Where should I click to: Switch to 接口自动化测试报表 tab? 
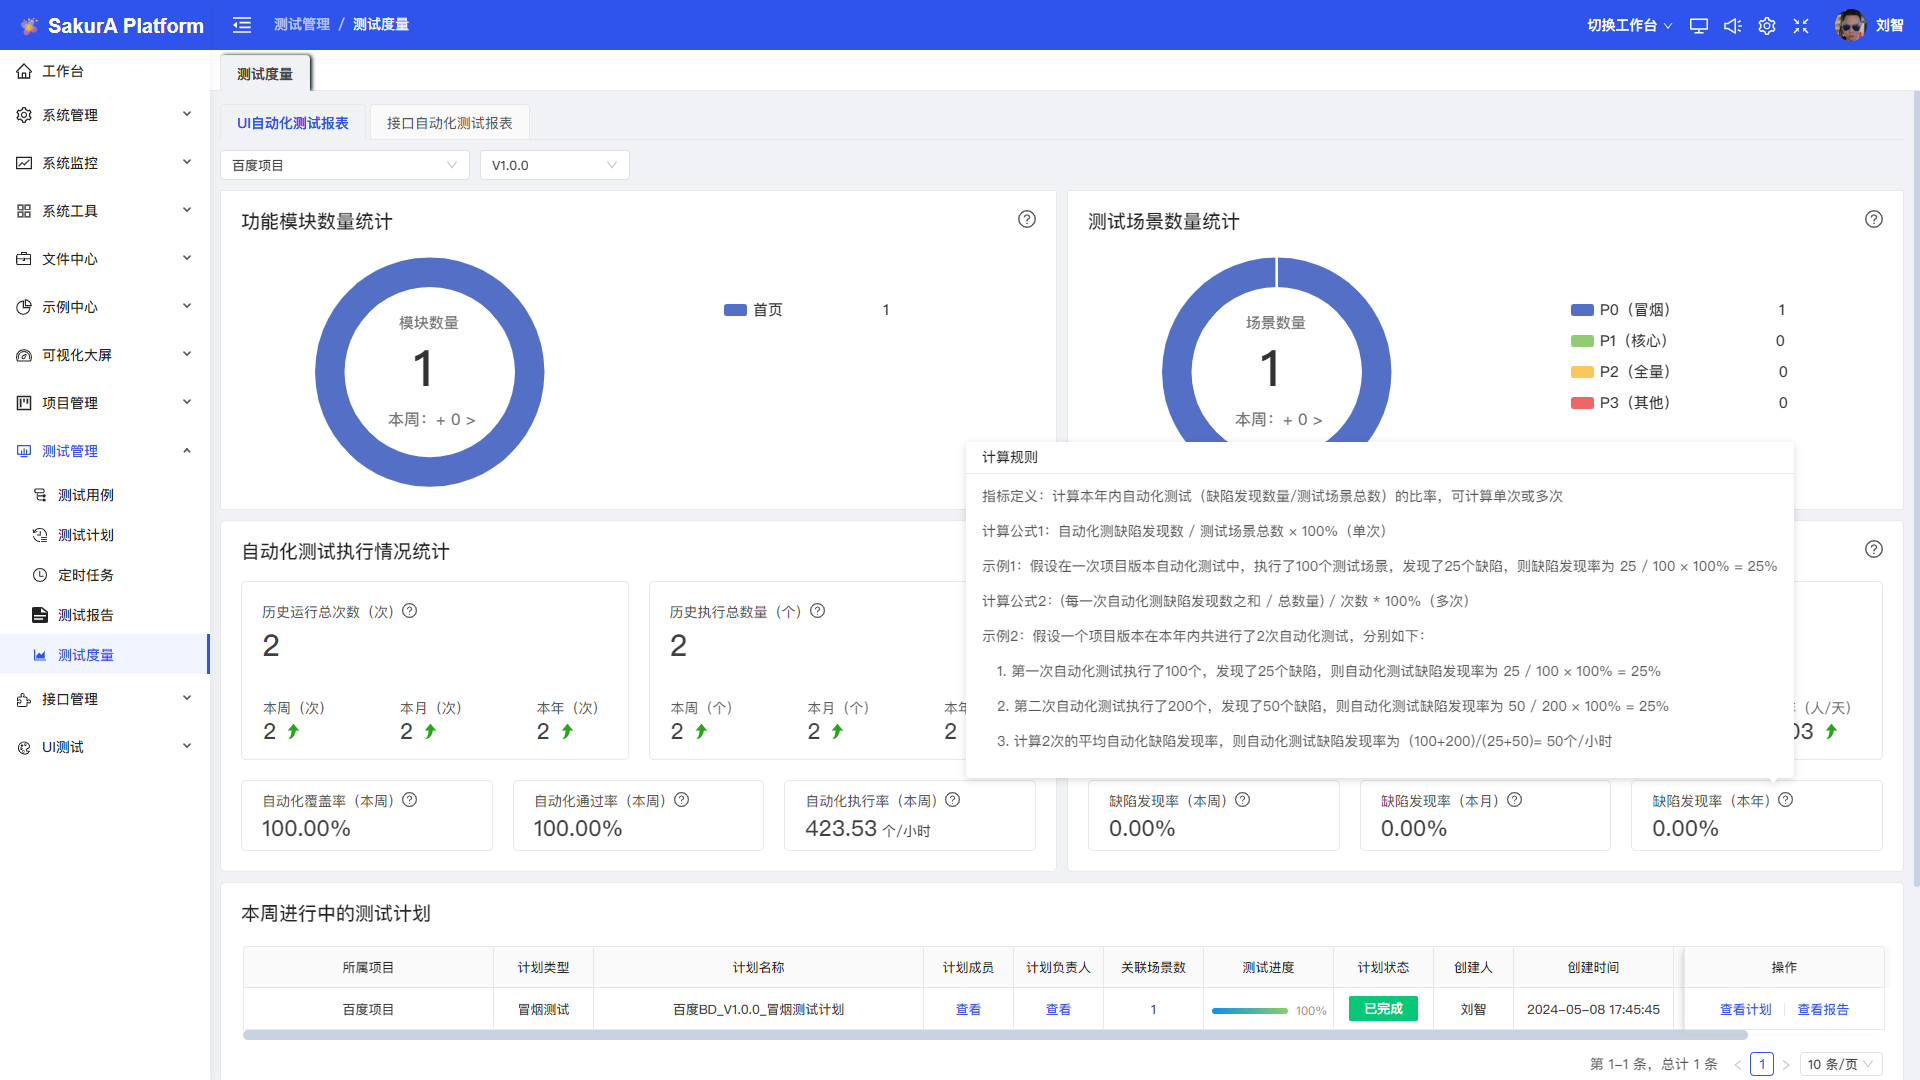(450, 123)
